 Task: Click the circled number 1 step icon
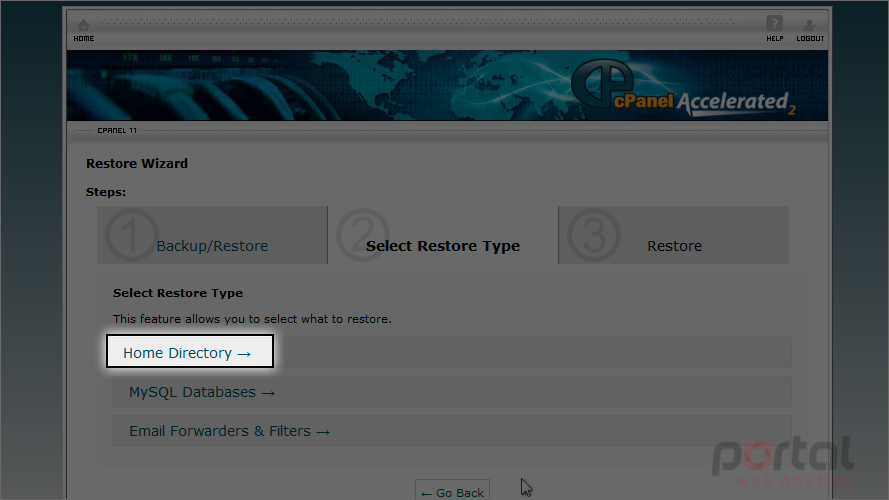pyautogui.click(x=132, y=235)
